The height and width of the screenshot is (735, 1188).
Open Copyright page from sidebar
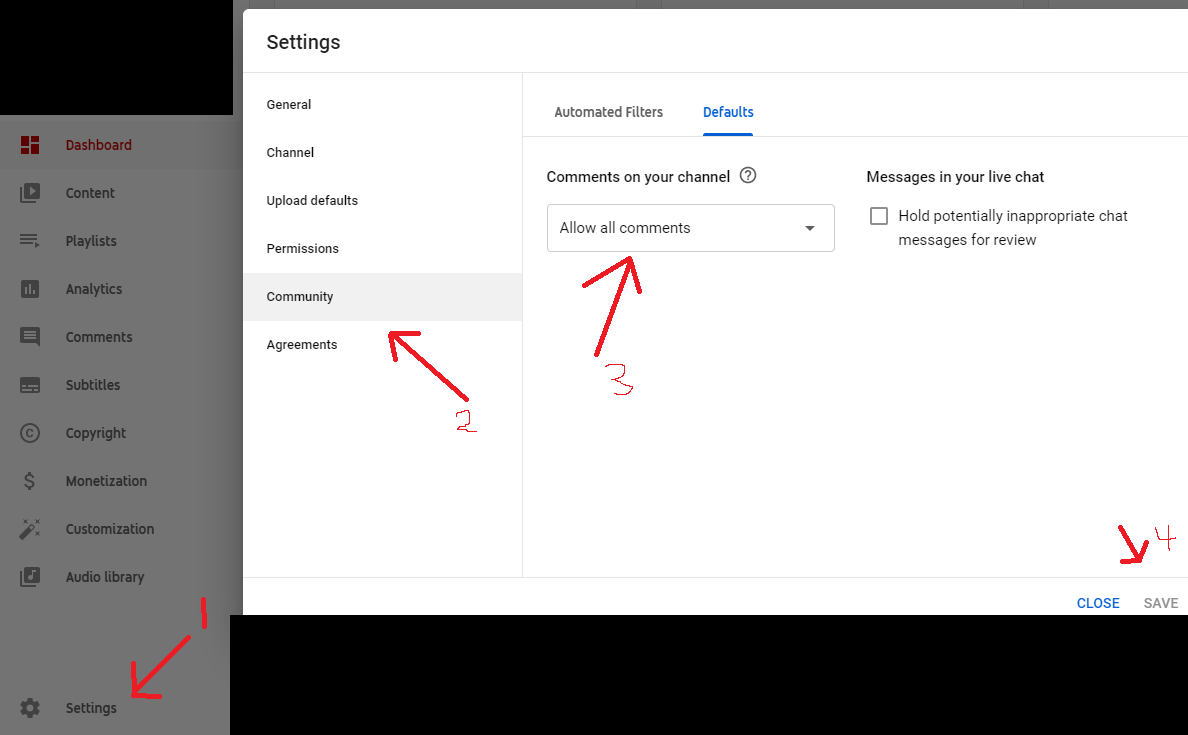pyautogui.click(x=96, y=433)
